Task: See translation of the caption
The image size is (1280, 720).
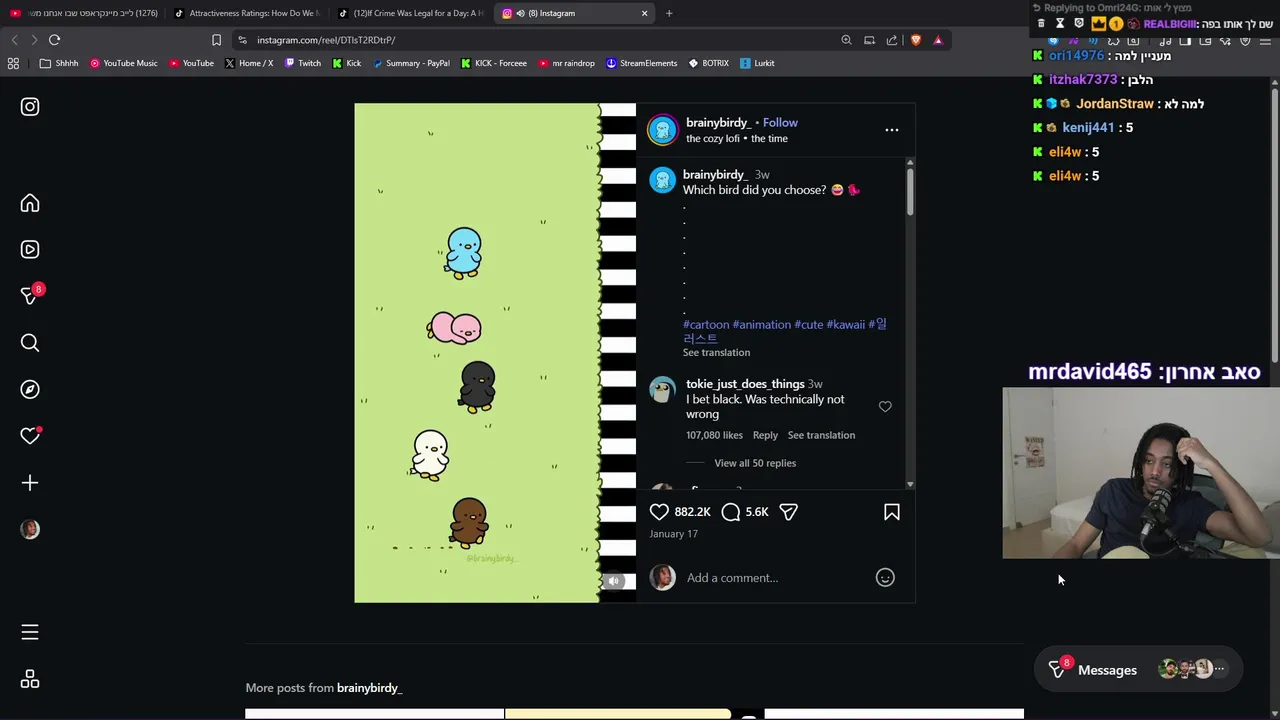Action: coord(716,353)
